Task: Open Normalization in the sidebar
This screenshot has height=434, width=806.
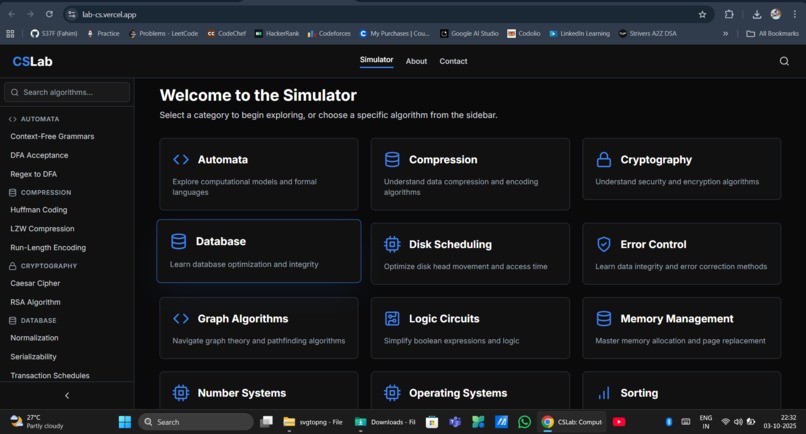Action: point(34,338)
